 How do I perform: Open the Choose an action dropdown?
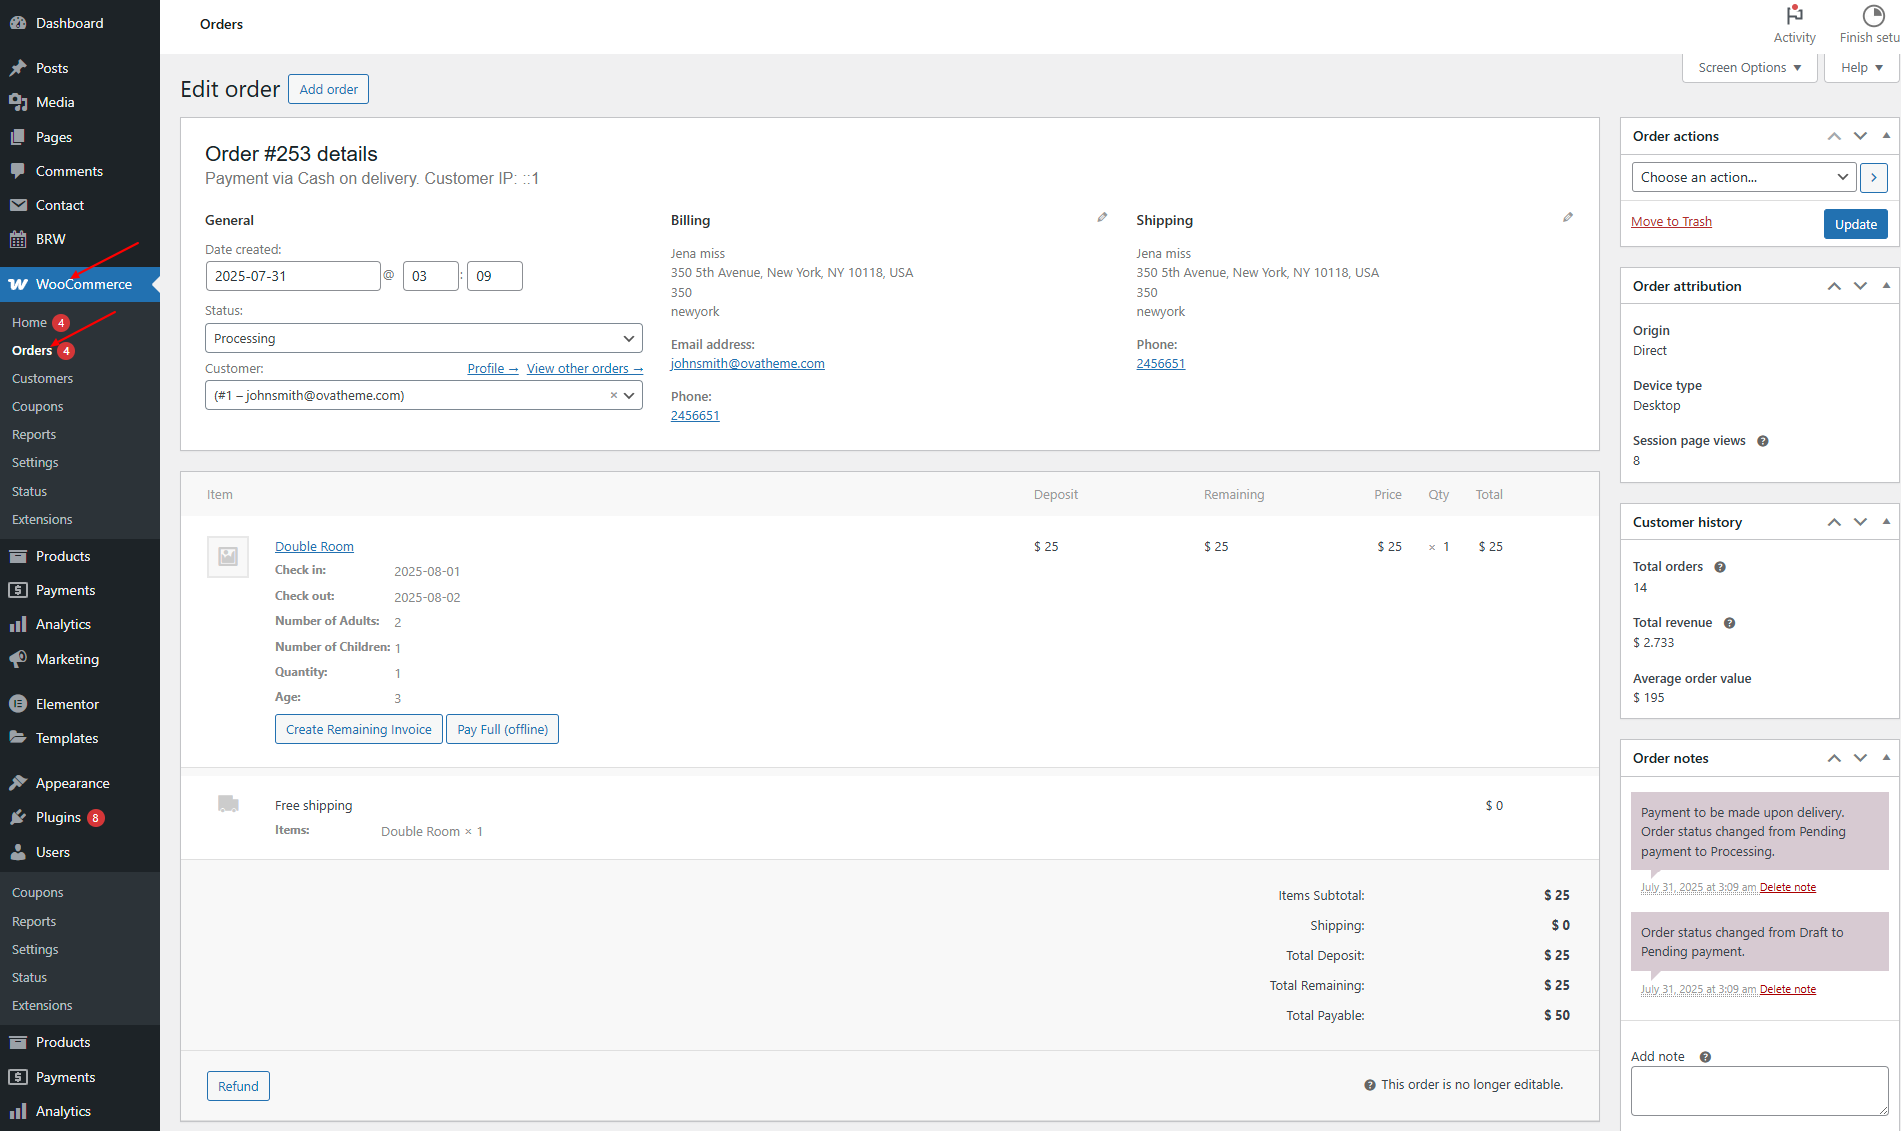tap(1743, 177)
